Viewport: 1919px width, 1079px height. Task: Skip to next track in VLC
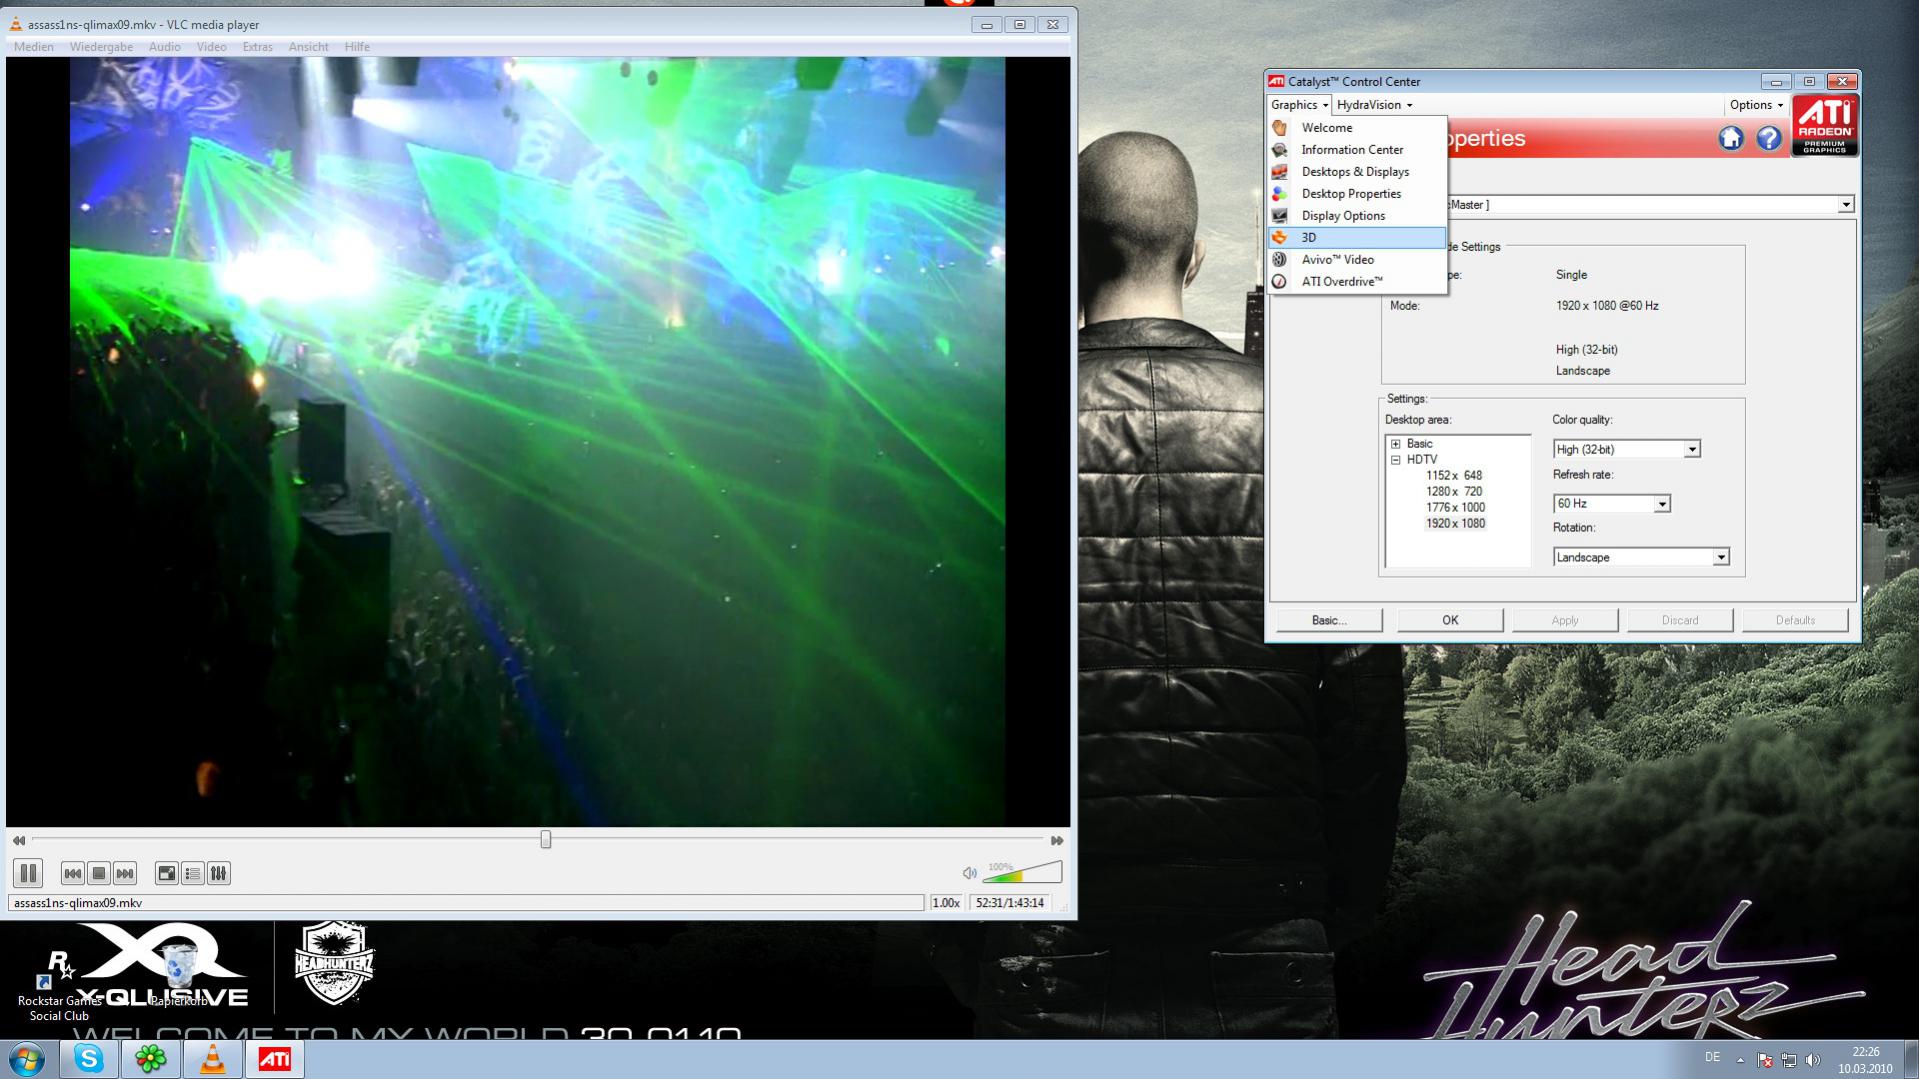[124, 874]
